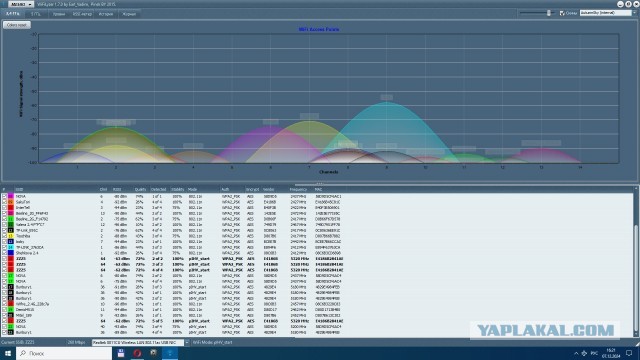
Task: Click the blue swatch of Shishkova 2.4
Action: (x=11, y=253)
